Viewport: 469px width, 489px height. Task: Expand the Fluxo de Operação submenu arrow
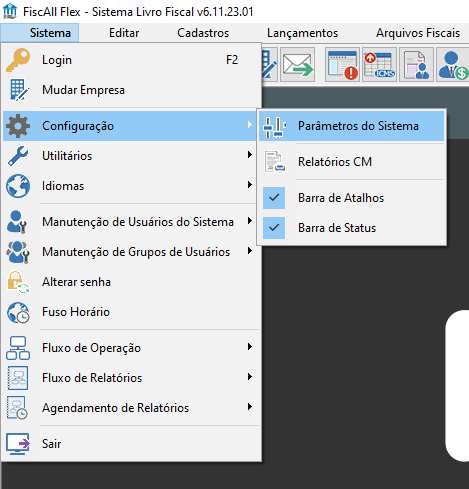250,347
